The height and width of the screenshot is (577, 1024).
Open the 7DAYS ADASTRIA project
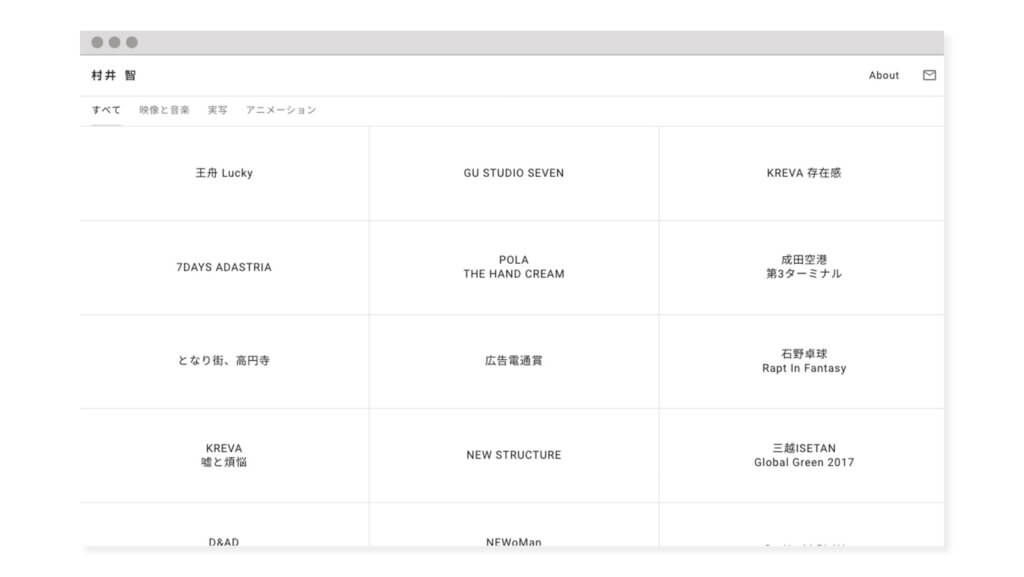tap(224, 267)
